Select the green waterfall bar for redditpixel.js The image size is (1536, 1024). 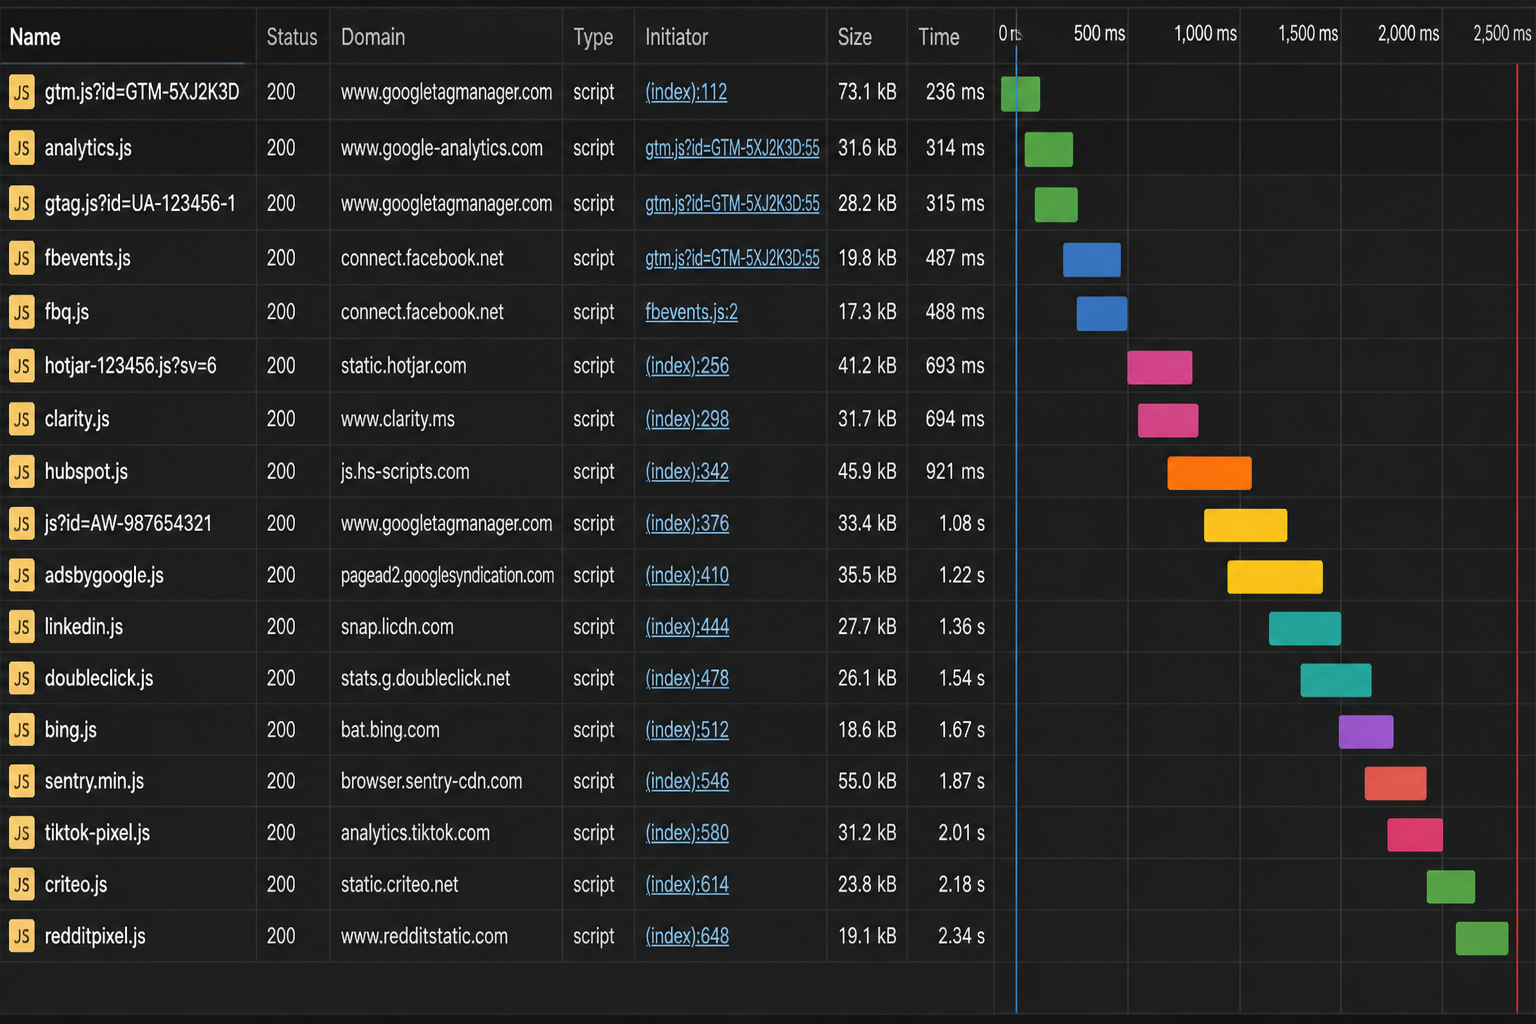tap(1482, 938)
